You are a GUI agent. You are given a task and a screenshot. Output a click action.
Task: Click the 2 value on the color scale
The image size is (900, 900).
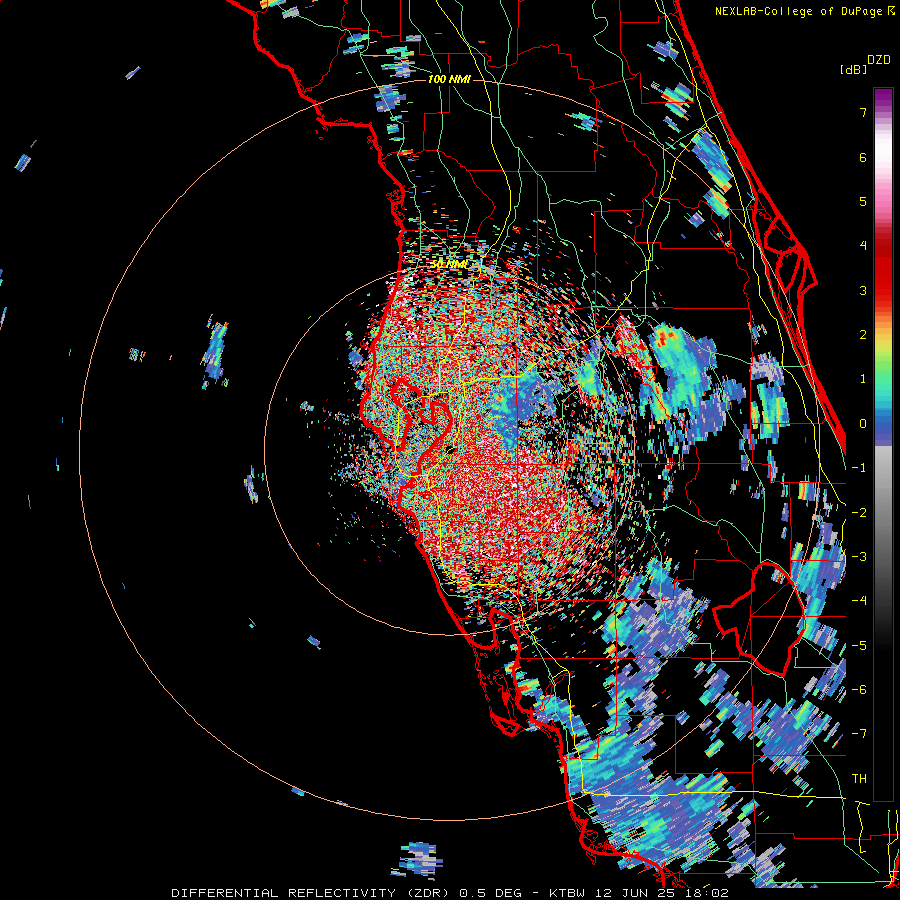[x=863, y=335]
